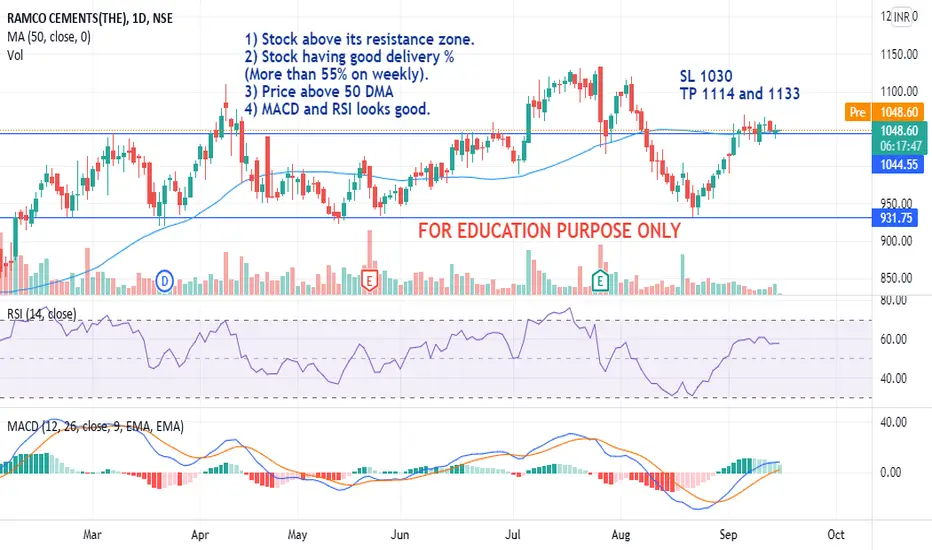
Task: Click the red earnings E marker
Action: click(x=370, y=280)
